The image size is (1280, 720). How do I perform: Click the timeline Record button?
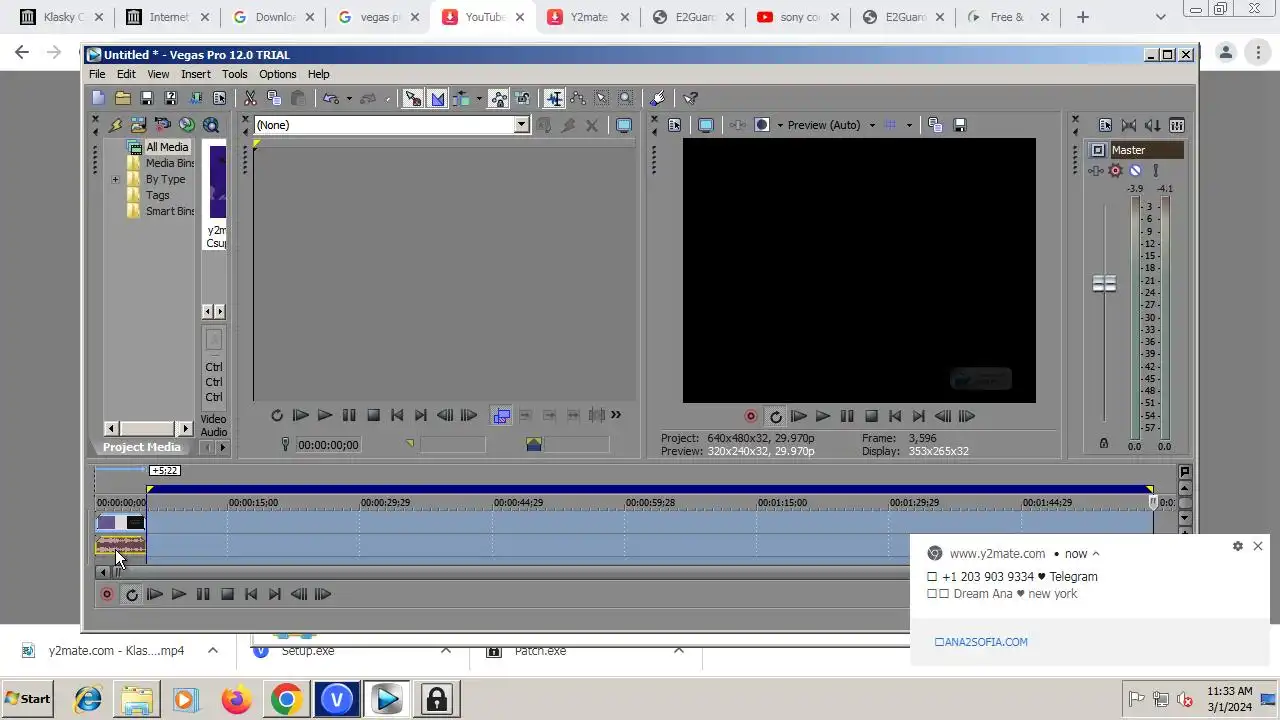[x=107, y=594]
